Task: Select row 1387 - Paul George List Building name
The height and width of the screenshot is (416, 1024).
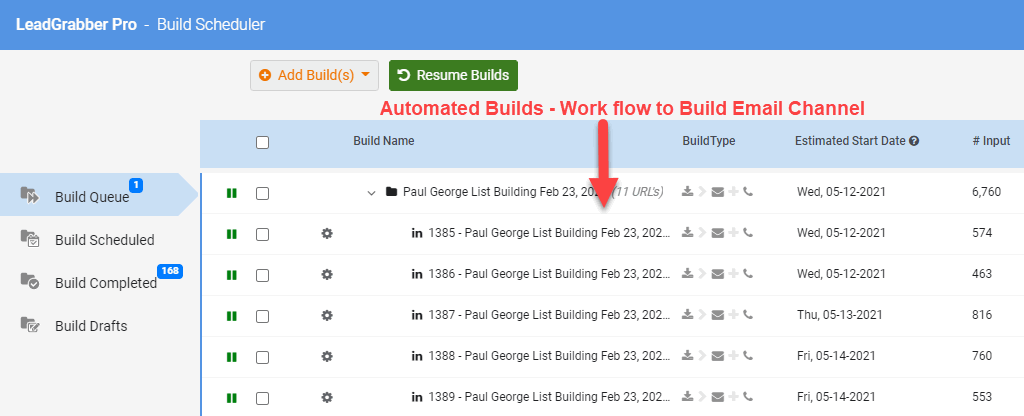Action: pos(550,315)
